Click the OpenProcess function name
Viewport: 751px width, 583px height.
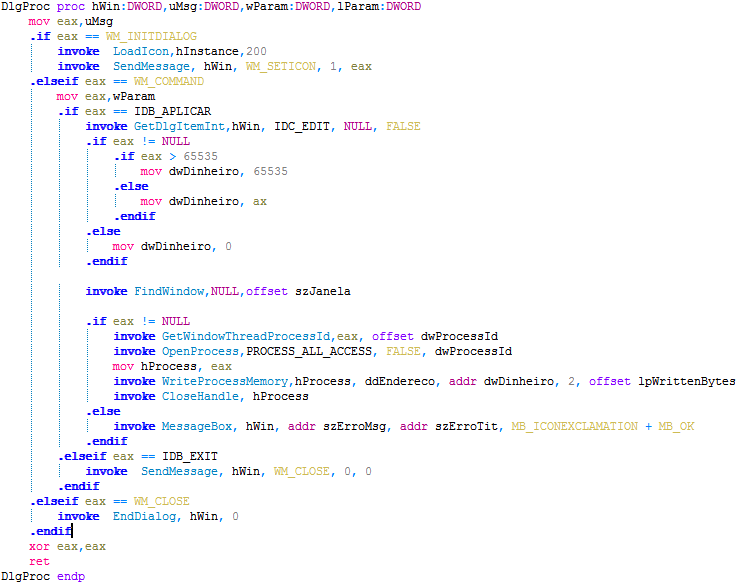[x=200, y=351]
